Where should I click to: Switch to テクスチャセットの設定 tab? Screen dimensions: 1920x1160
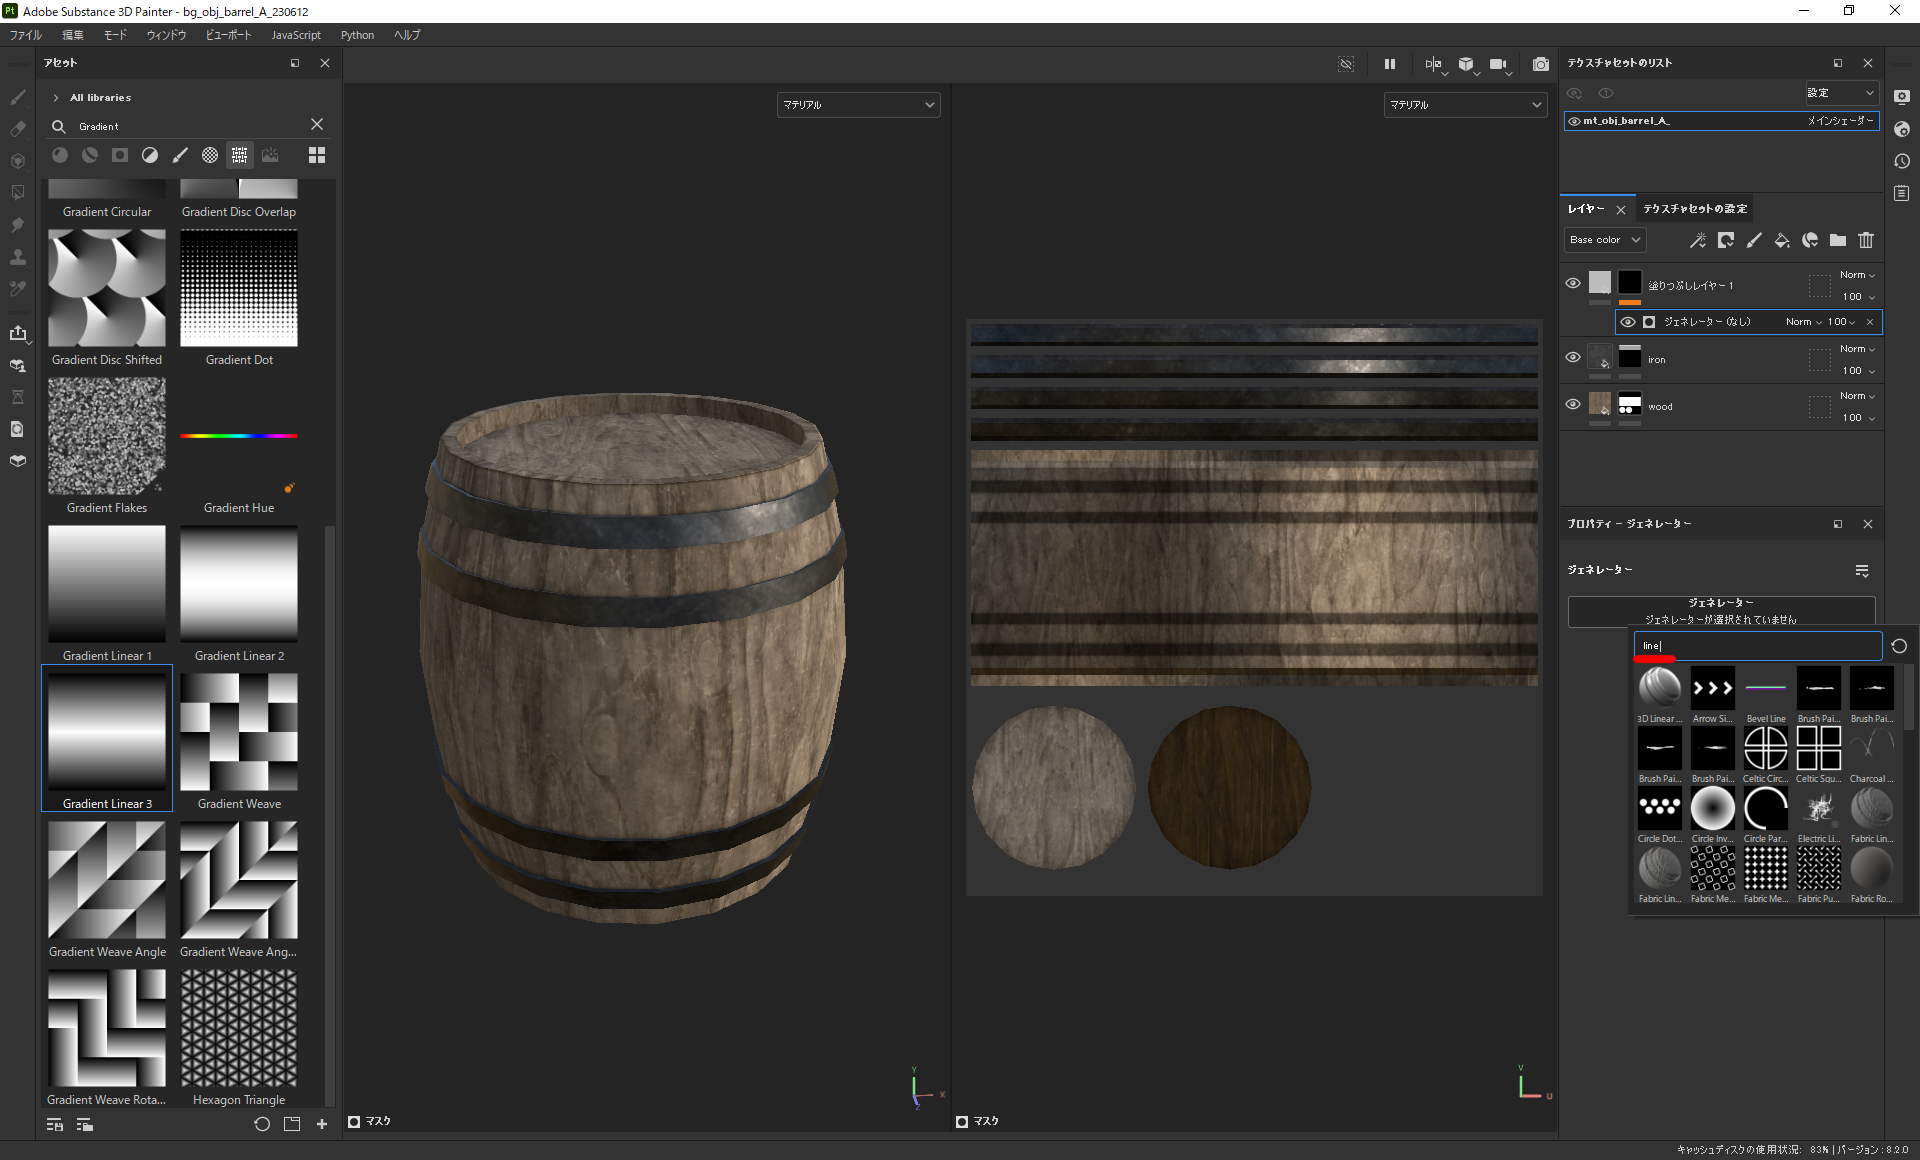pos(1694,209)
